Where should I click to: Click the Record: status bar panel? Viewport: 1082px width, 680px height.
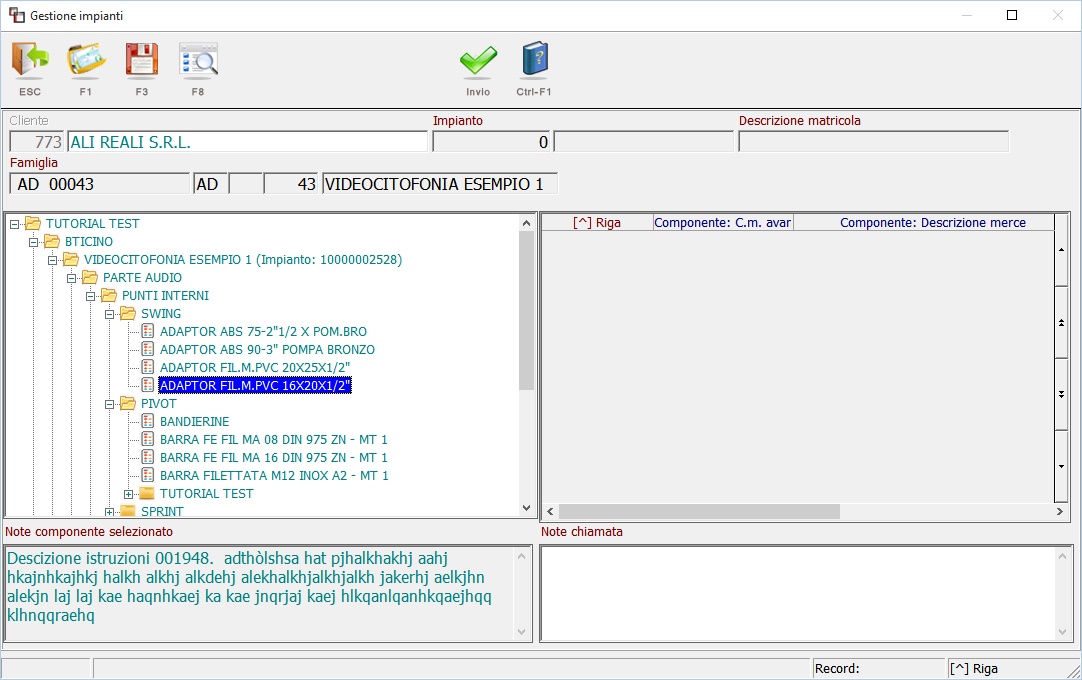click(878, 668)
